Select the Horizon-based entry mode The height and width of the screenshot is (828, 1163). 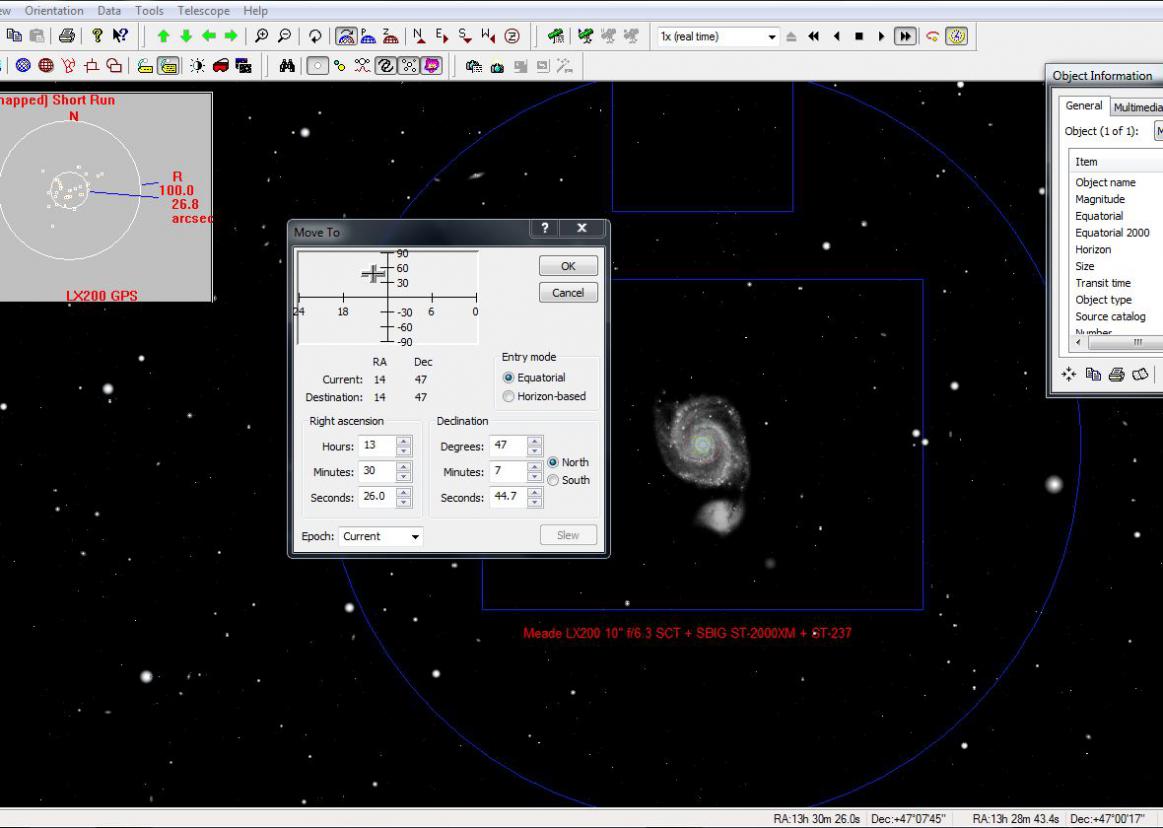(x=509, y=397)
